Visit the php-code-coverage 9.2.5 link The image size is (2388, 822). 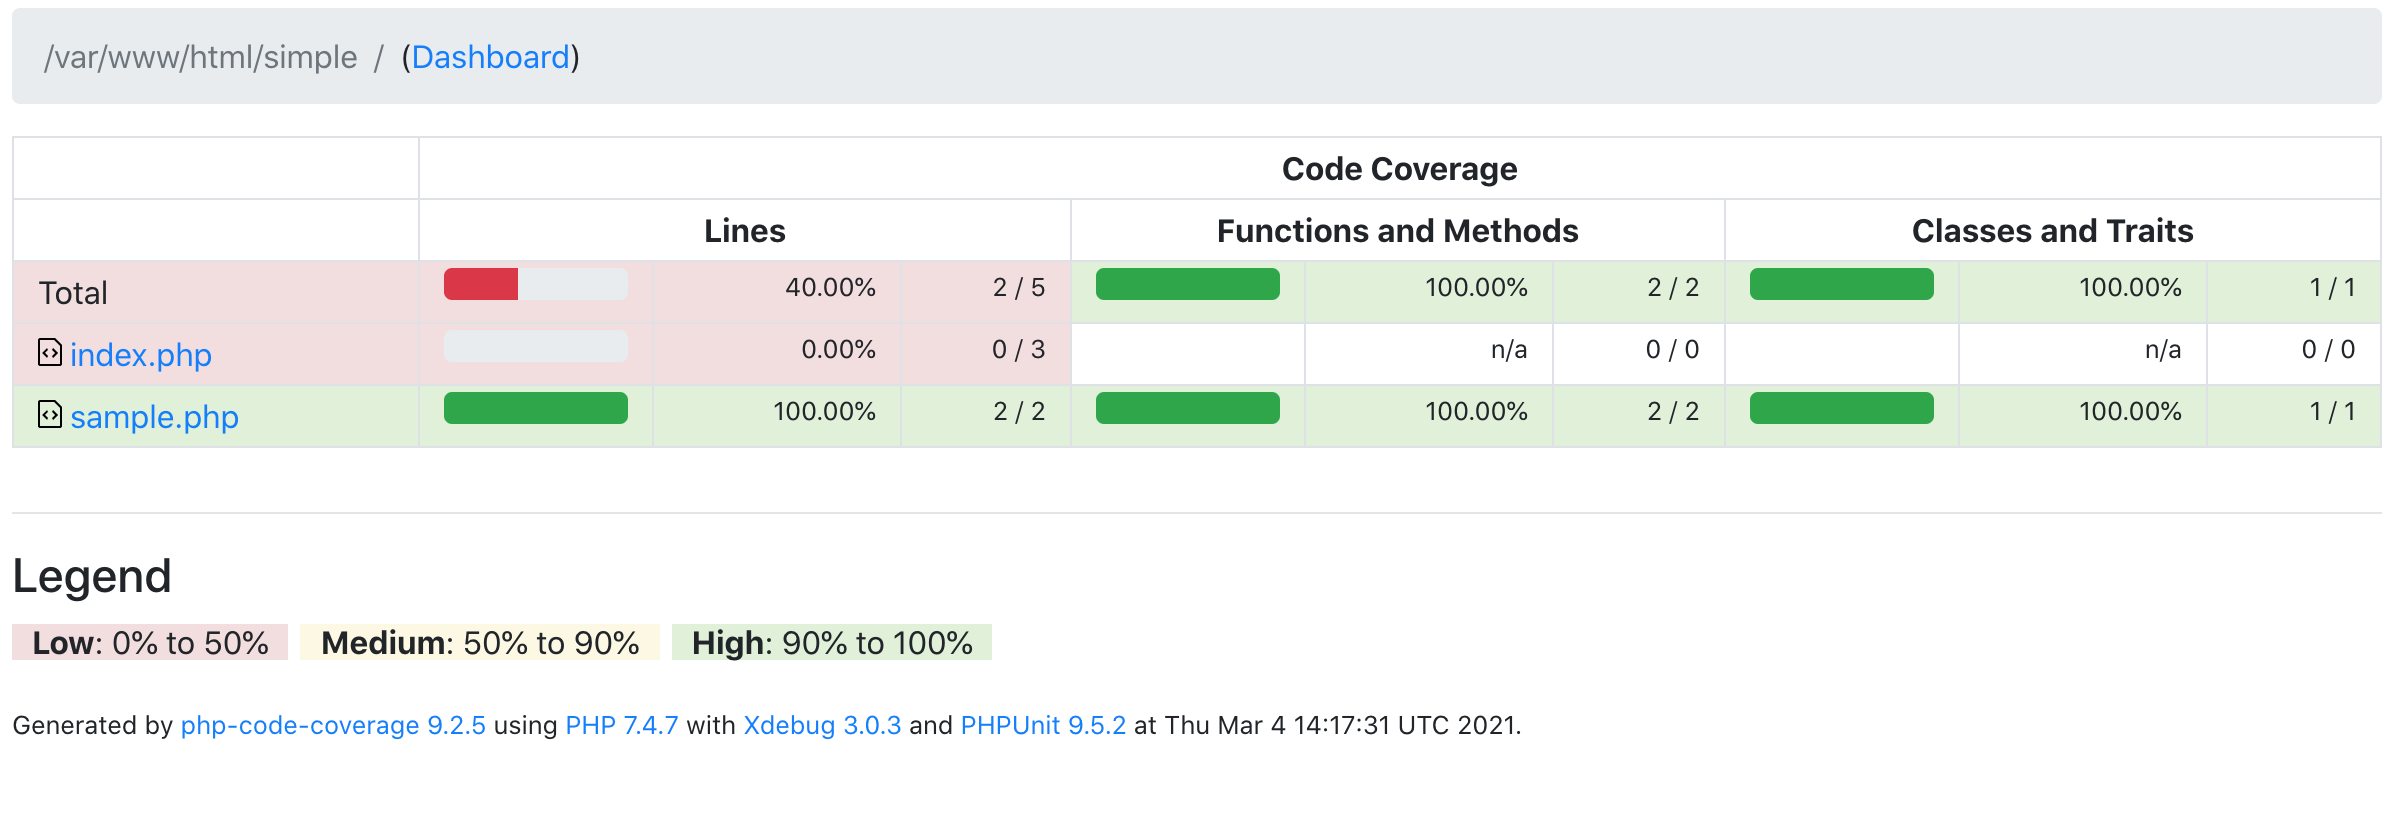[333, 725]
